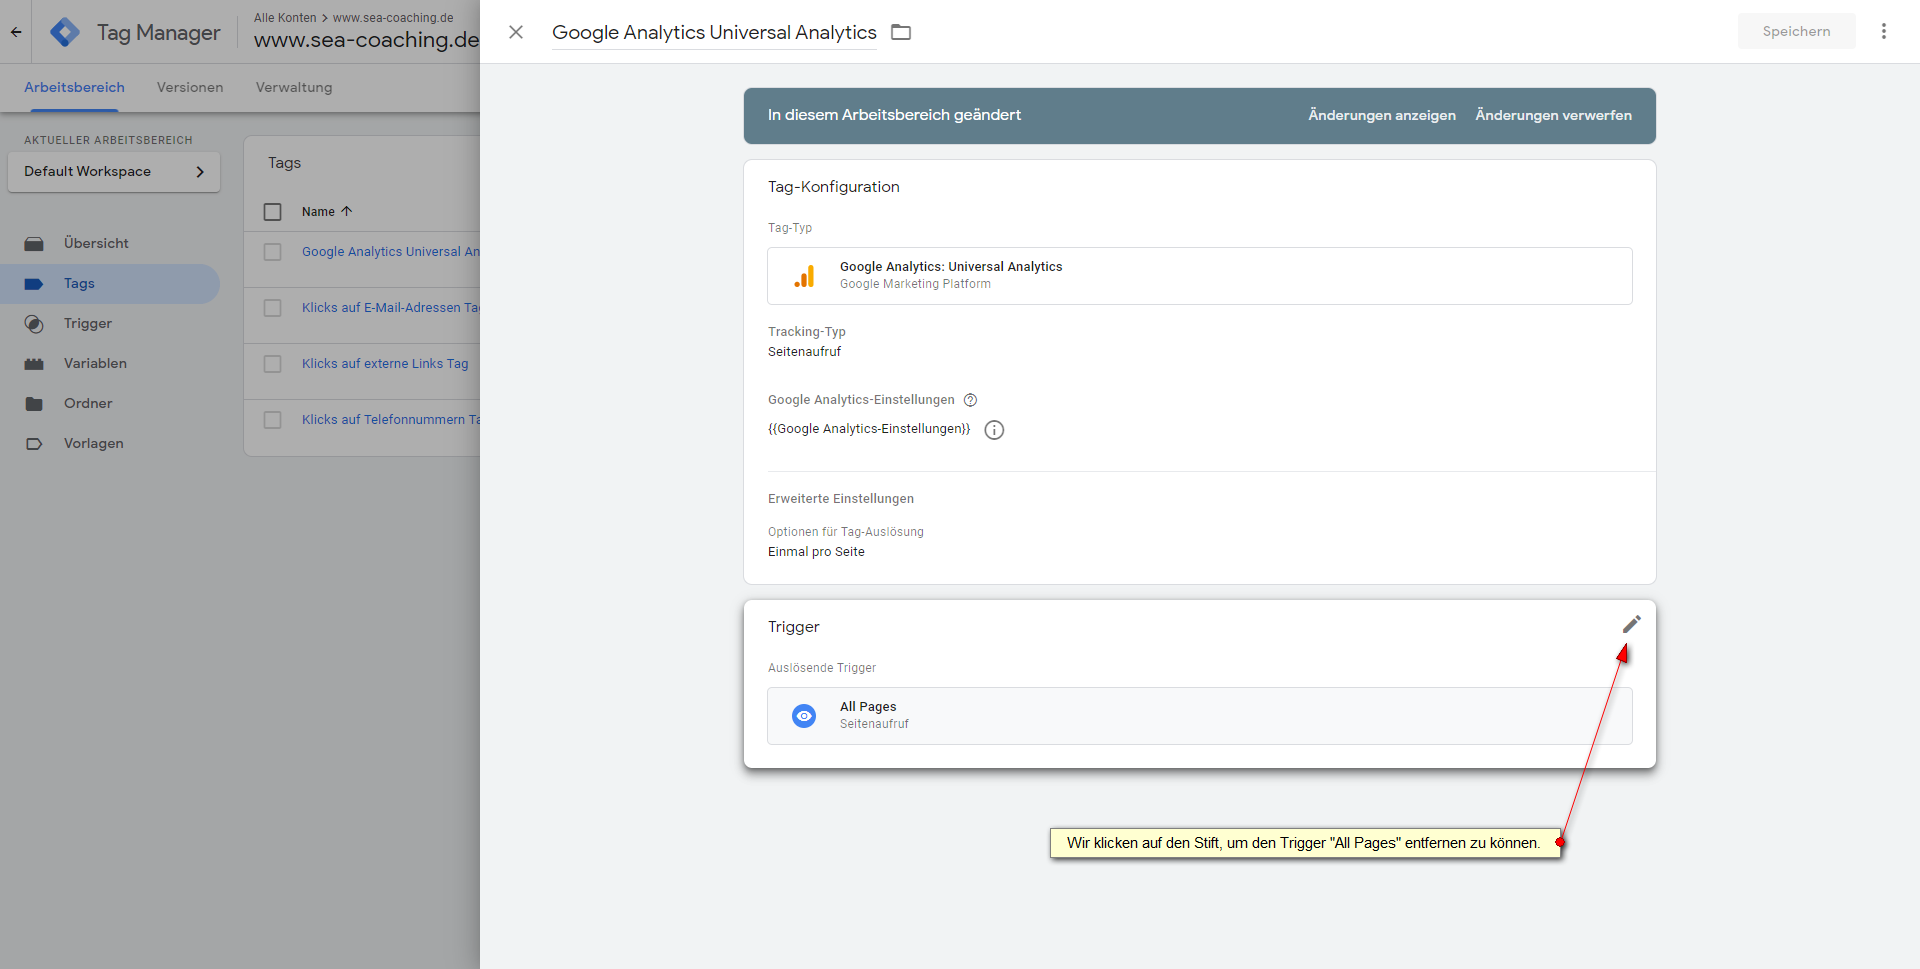Click the Tag Manager diamond logo
The height and width of the screenshot is (969, 1920).
point(65,32)
